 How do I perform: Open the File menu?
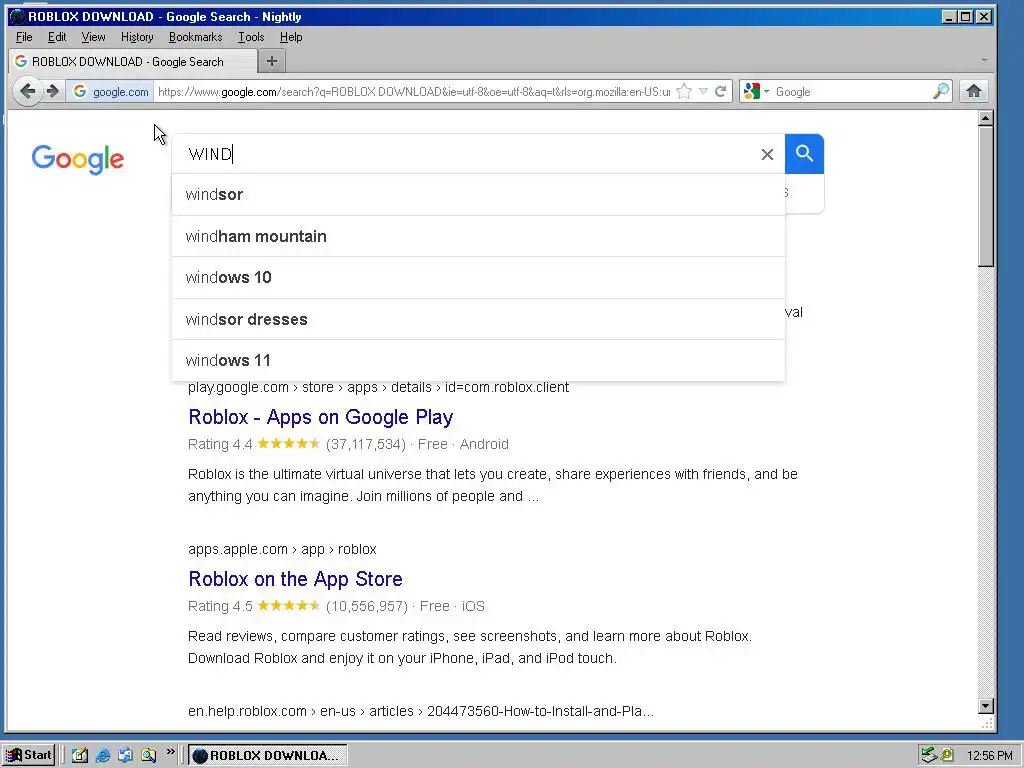(24, 37)
